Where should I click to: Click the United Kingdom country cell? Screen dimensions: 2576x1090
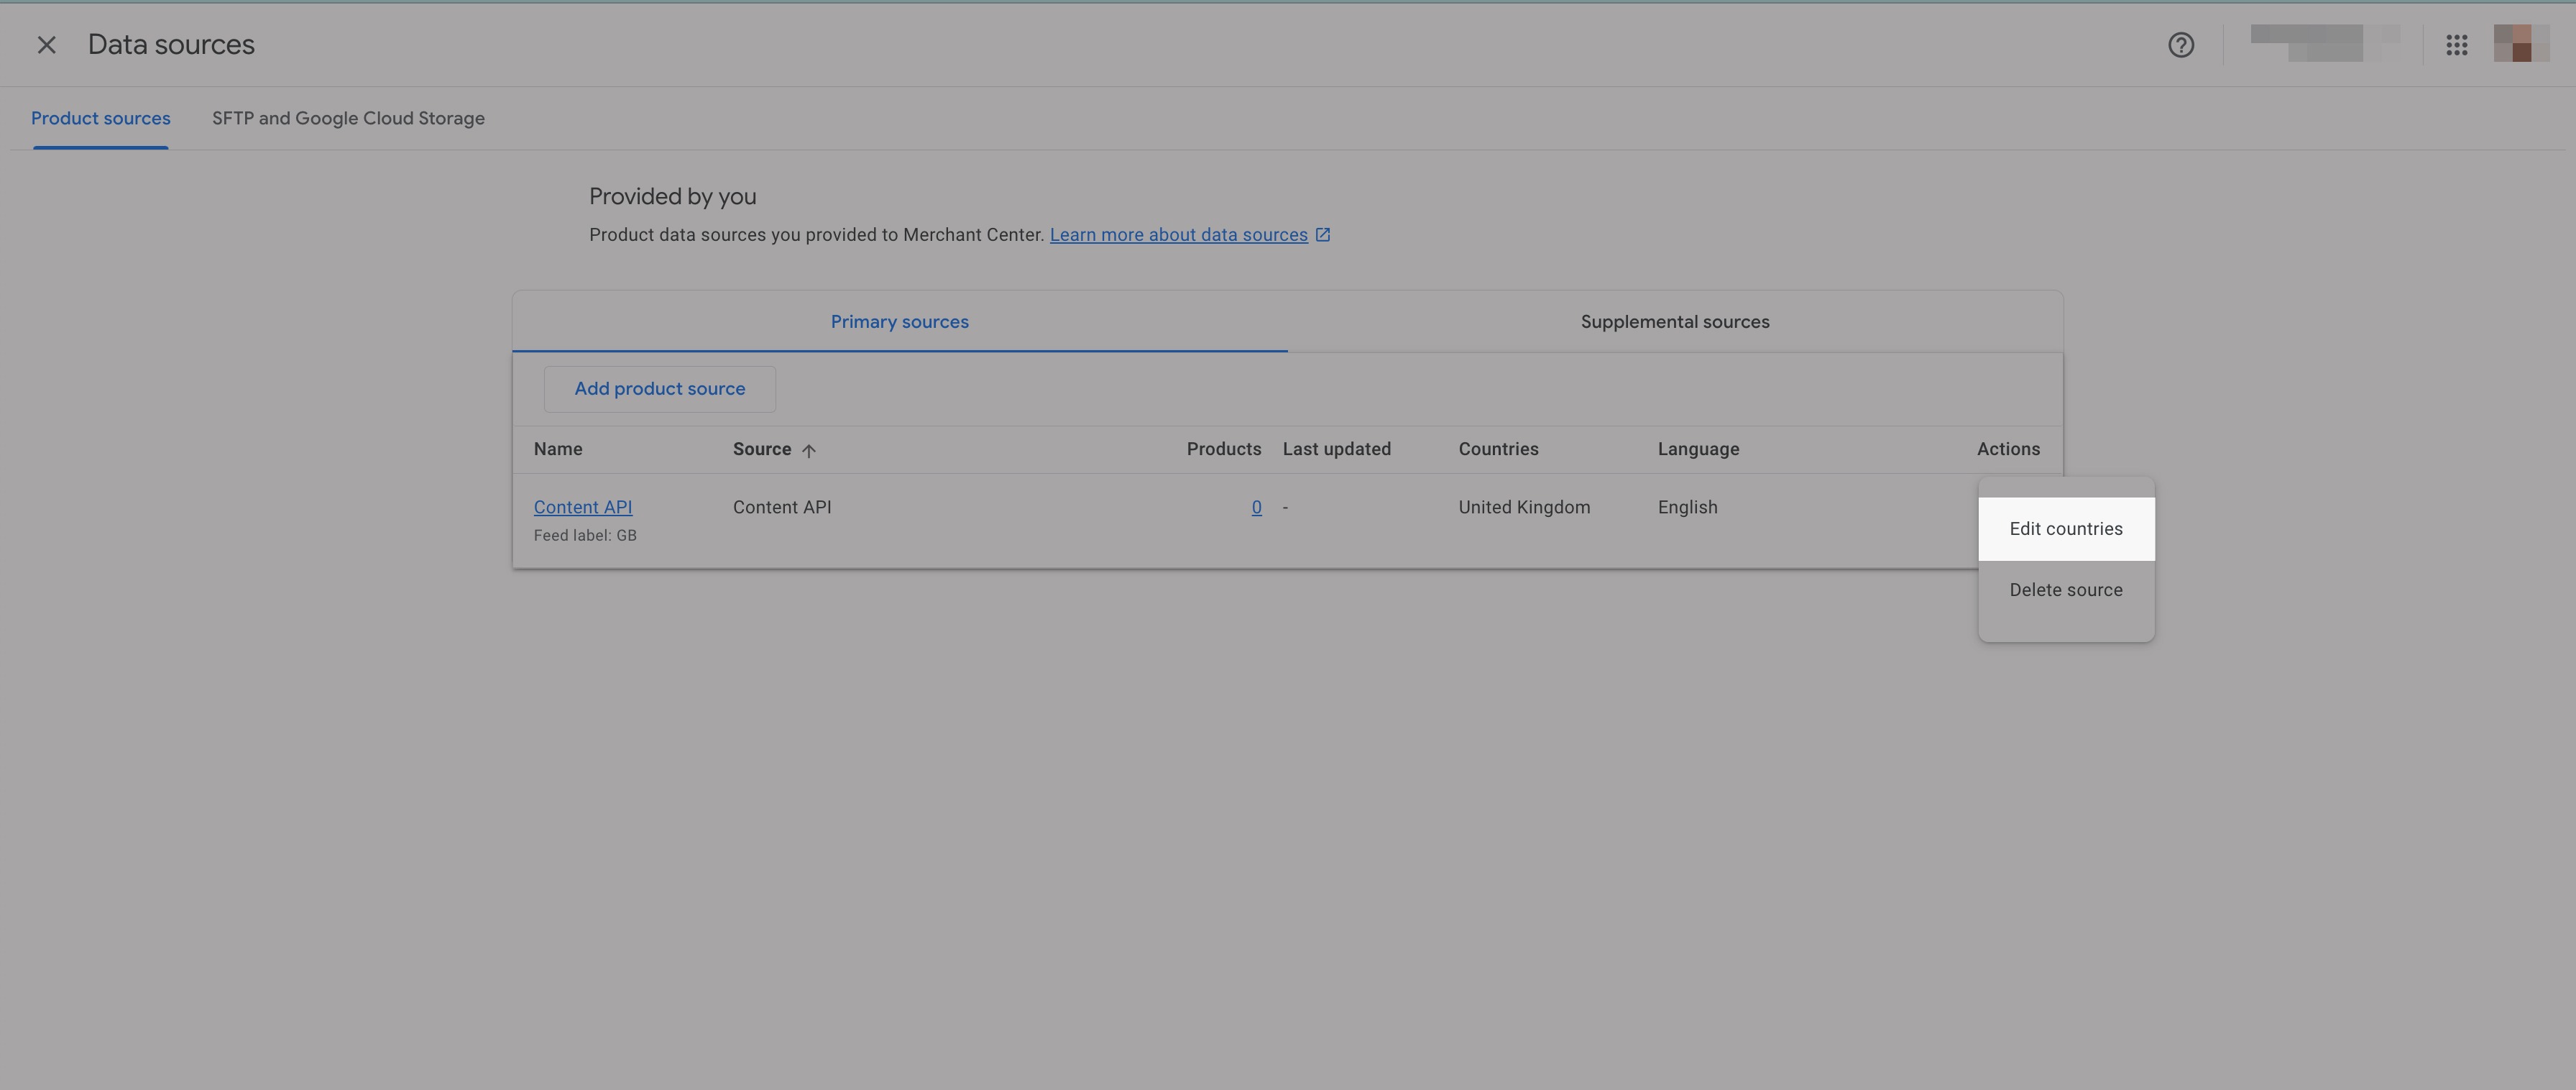[1524, 508]
